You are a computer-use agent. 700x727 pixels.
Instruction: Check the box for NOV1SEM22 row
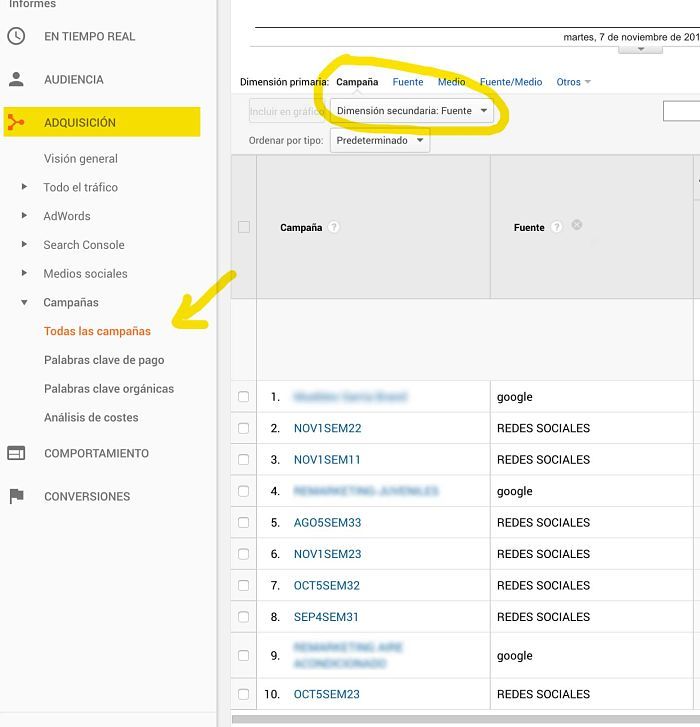click(x=243, y=428)
